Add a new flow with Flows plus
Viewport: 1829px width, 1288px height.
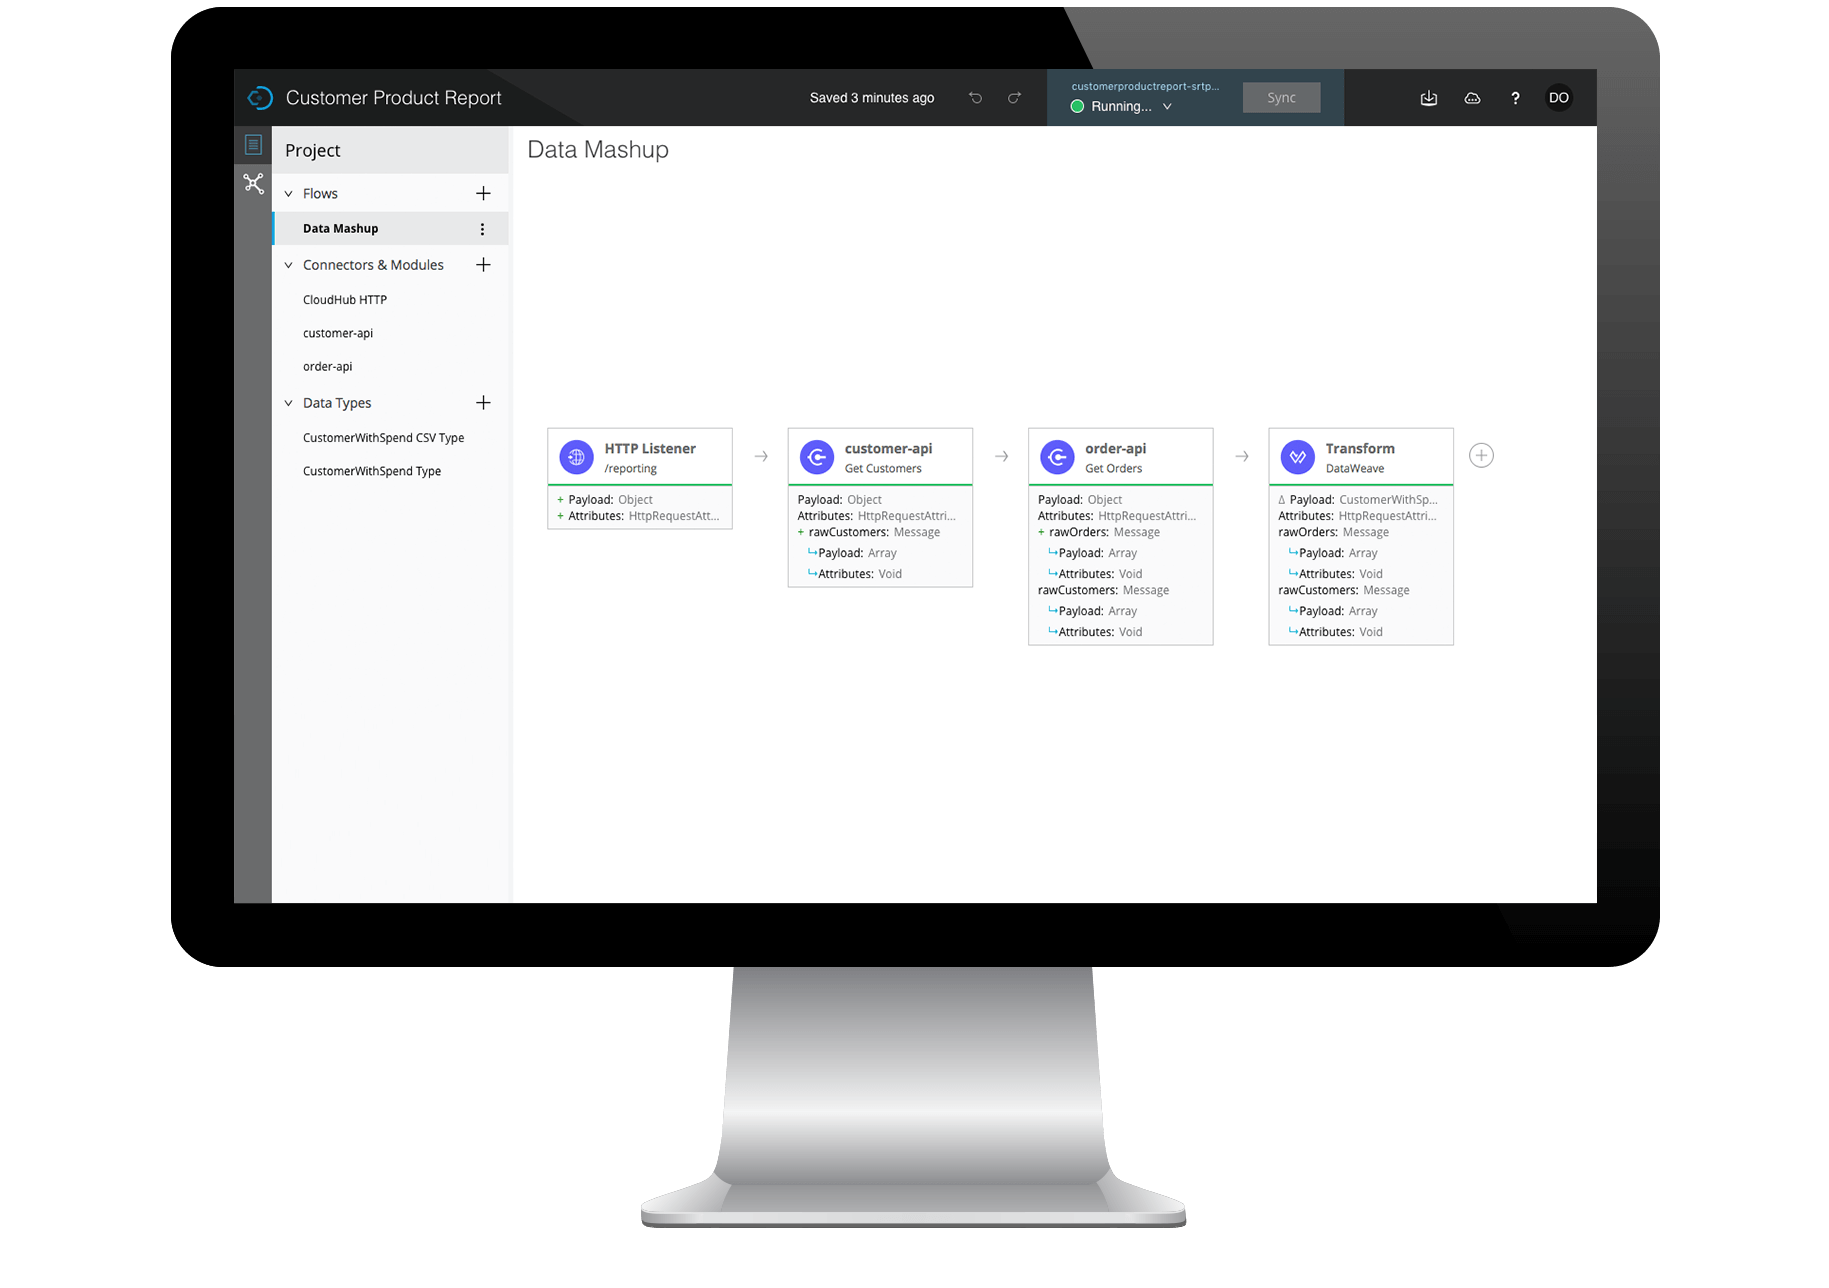point(483,193)
